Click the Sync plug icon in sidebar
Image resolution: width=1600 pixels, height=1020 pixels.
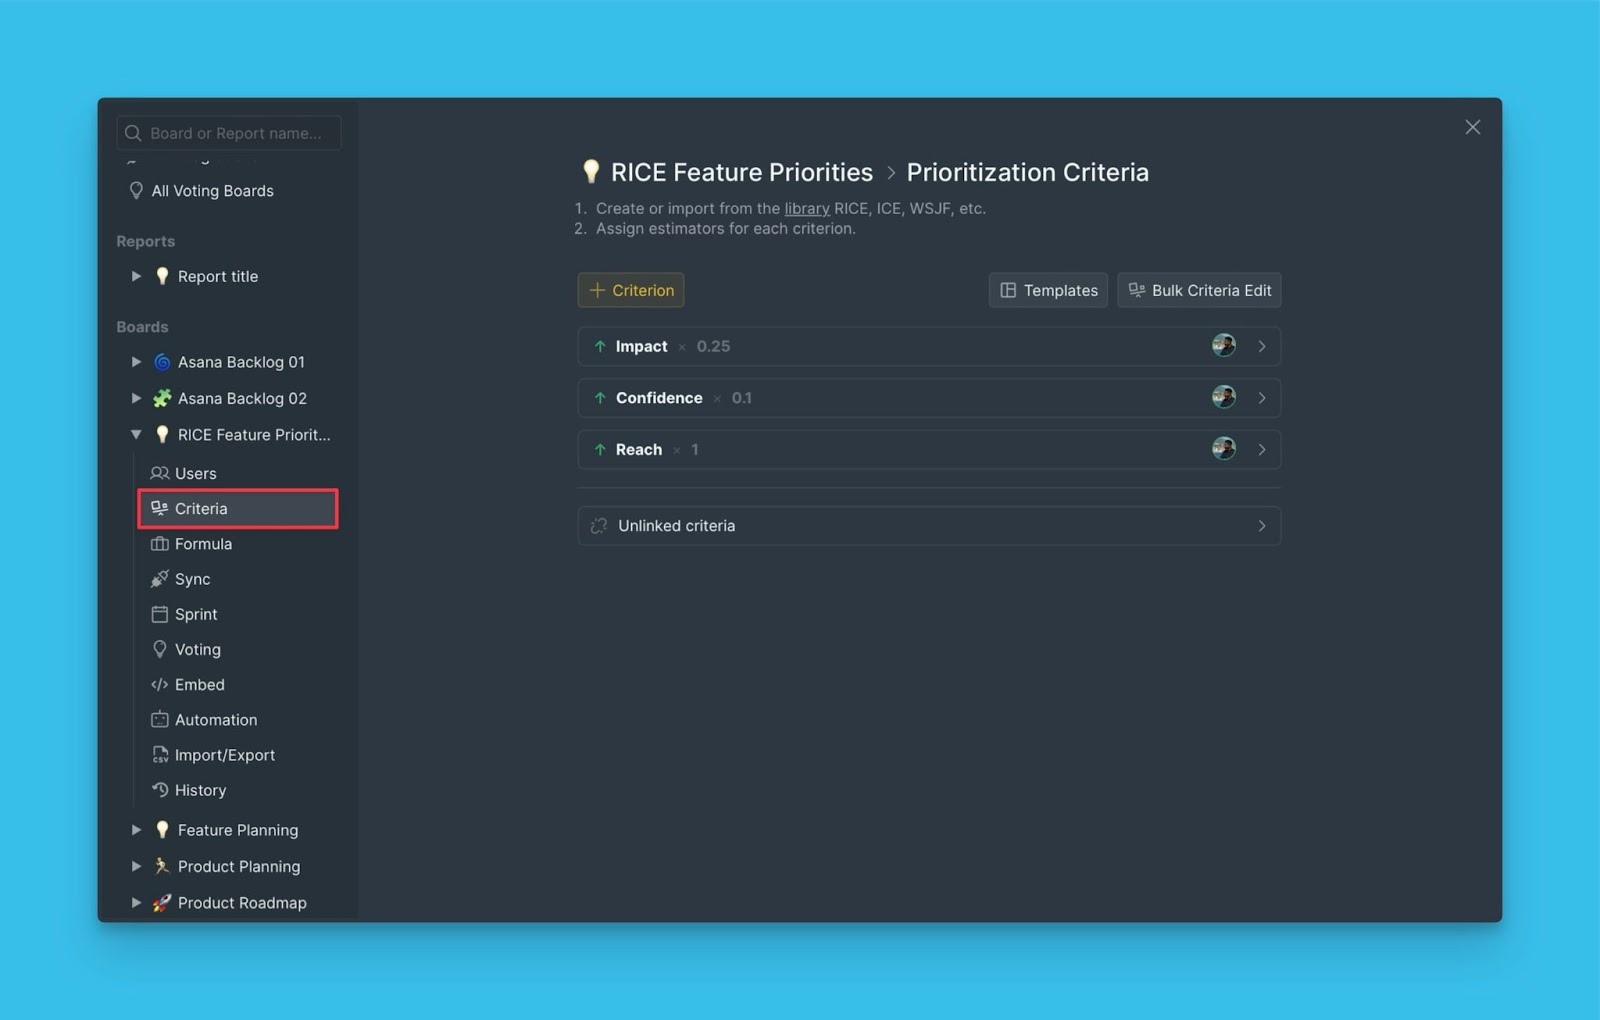point(159,579)
